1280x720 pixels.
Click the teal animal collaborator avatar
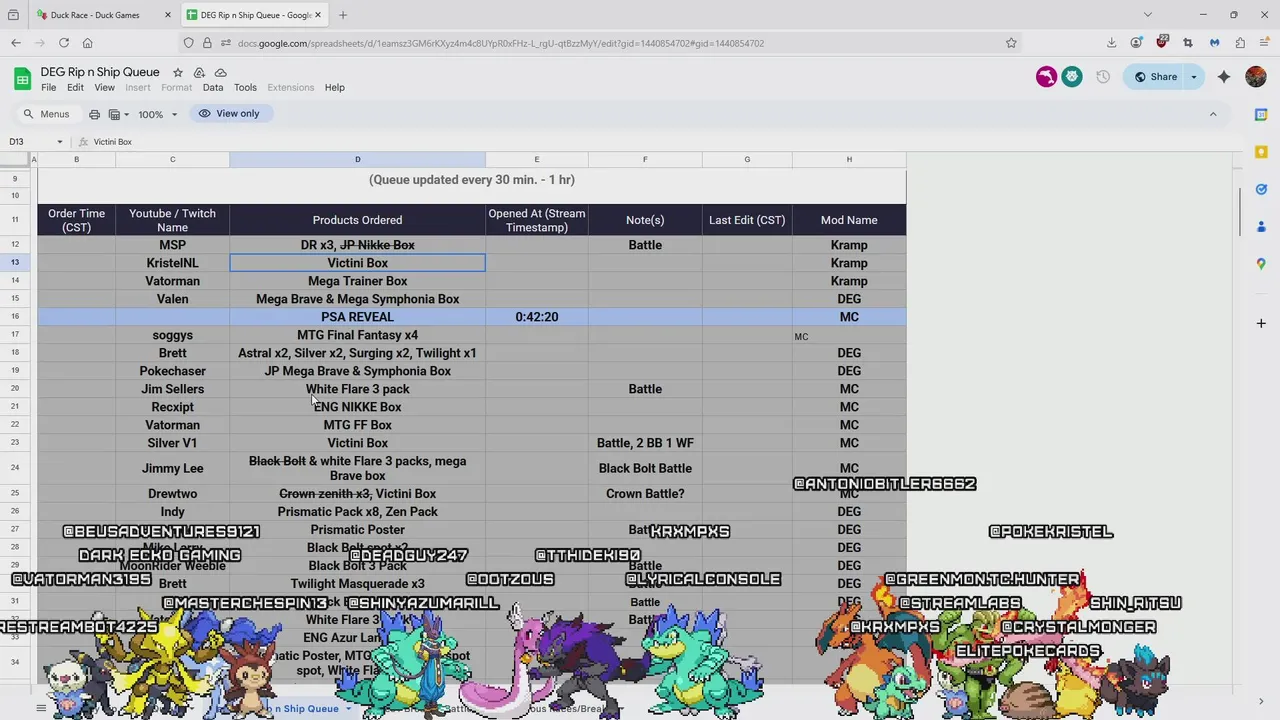pos(1072,77)
